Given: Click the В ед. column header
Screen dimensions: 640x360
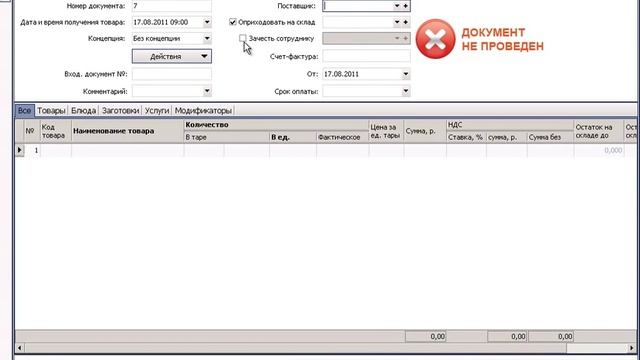Looking at the screenshot, I should click(x=293, y=137).
